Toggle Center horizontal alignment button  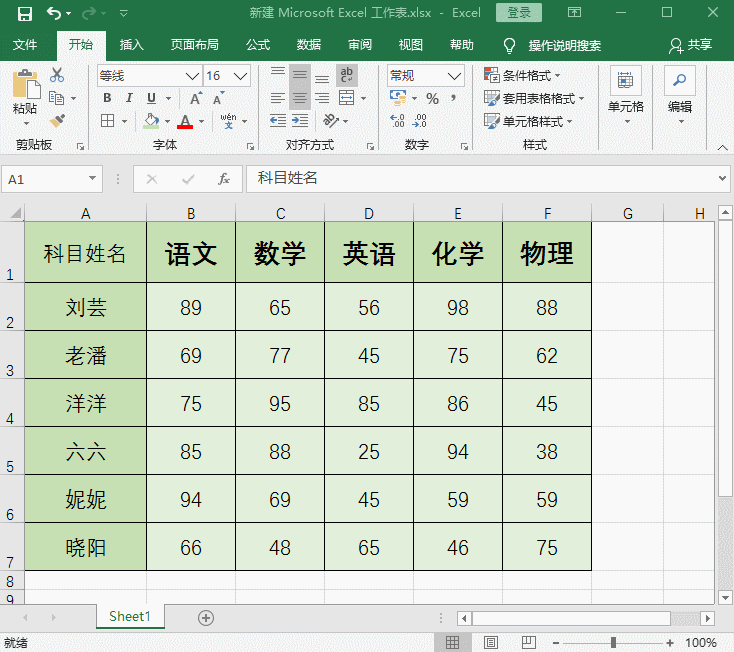[300, 98]
